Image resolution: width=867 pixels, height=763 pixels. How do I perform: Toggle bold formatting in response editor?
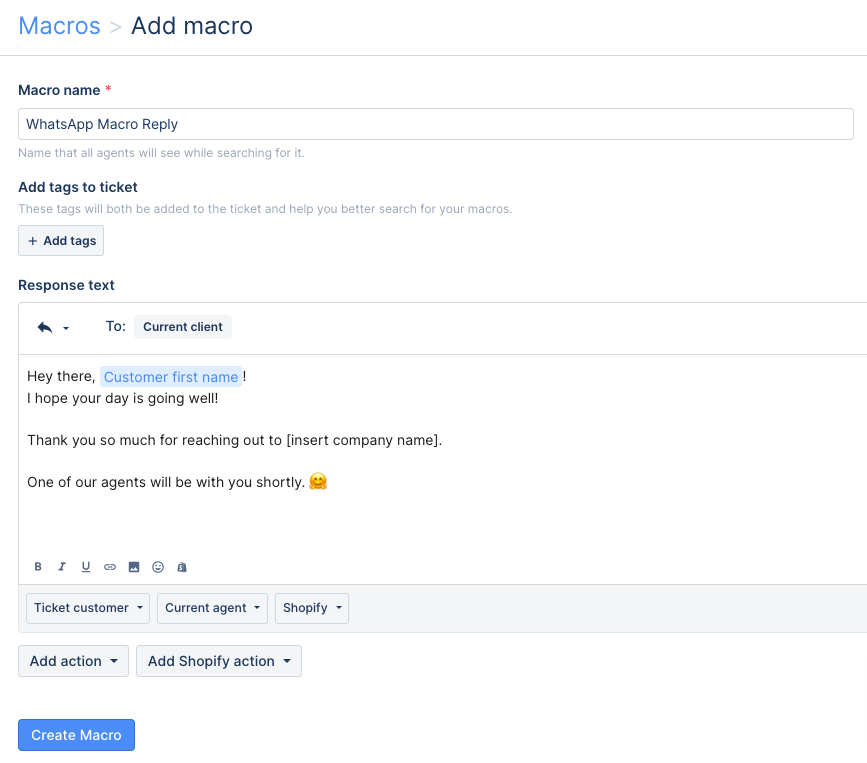tap(38, 567)
